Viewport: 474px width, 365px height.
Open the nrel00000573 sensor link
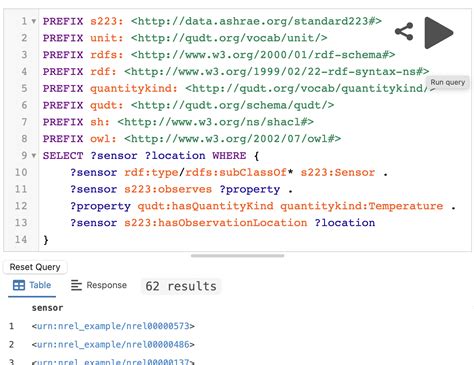coord(113,326)
